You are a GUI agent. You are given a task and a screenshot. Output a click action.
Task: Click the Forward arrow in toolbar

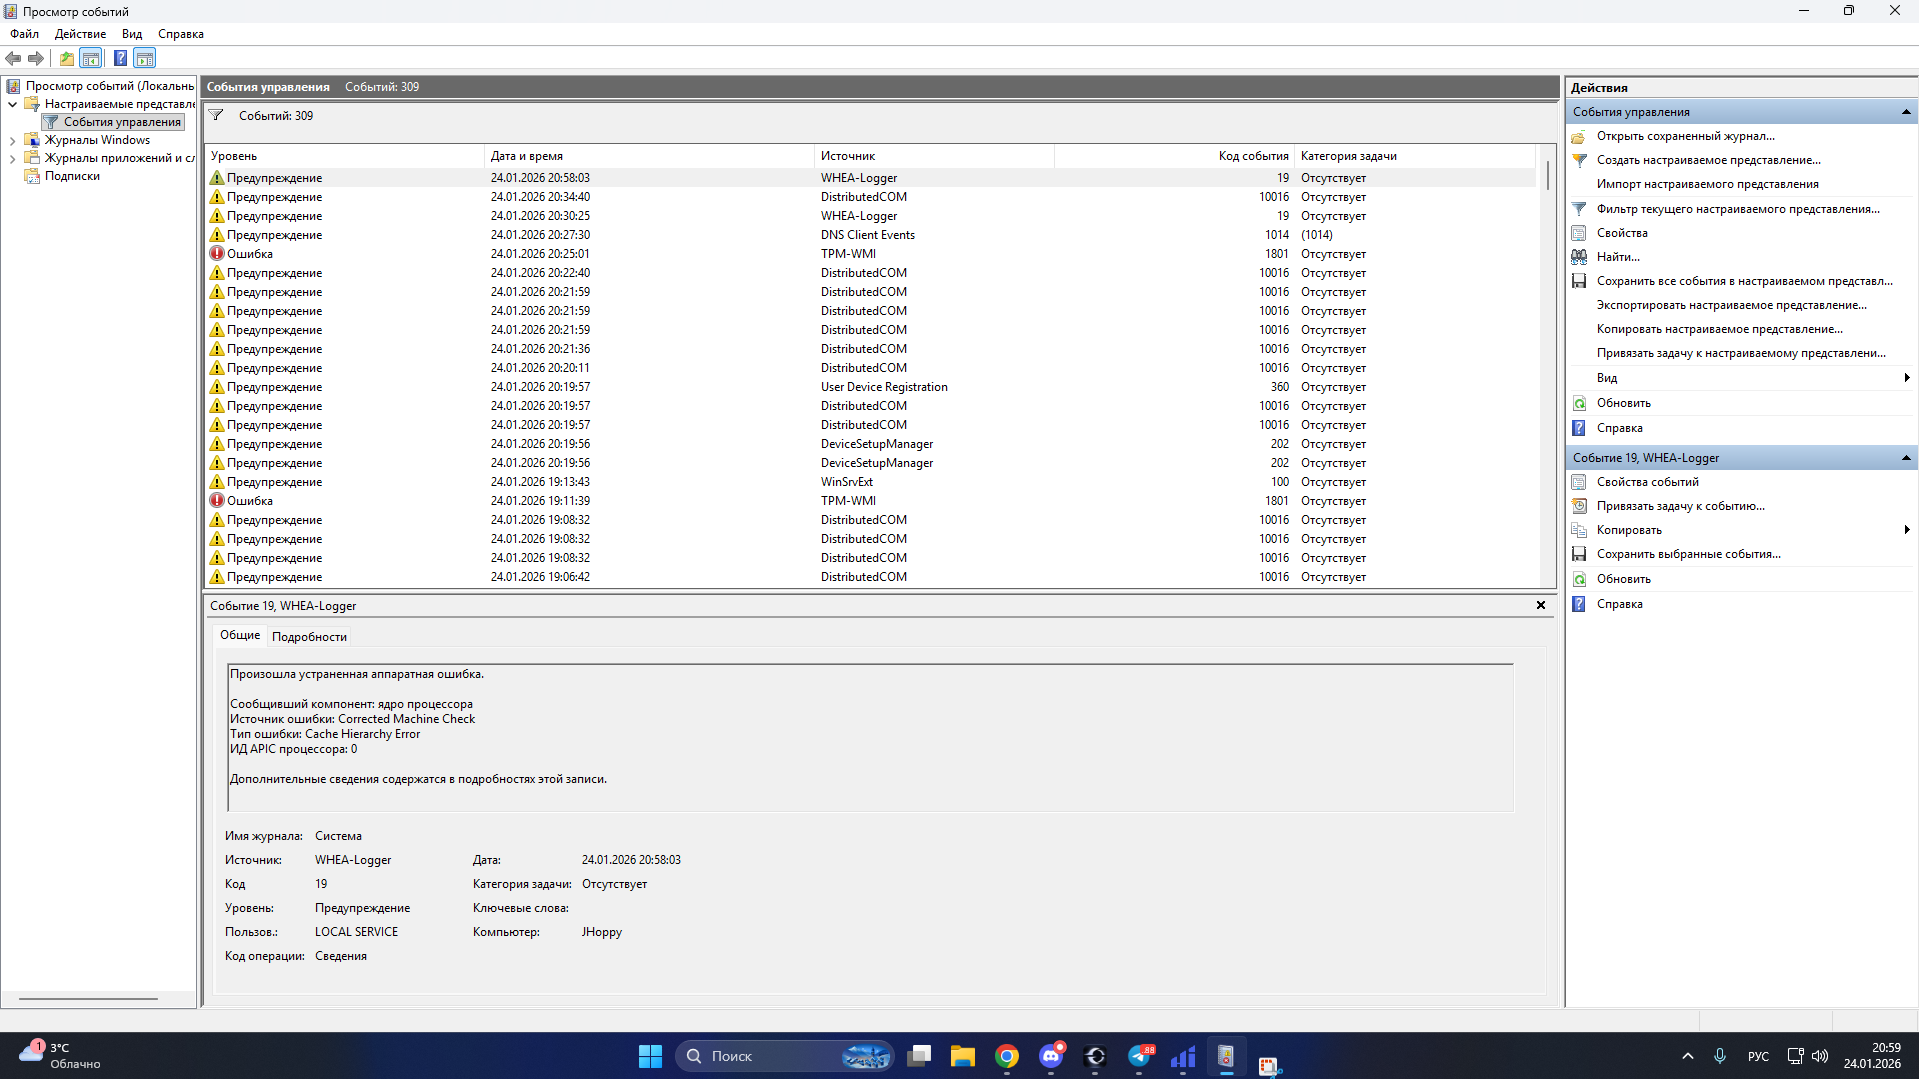tap(36, 58)
